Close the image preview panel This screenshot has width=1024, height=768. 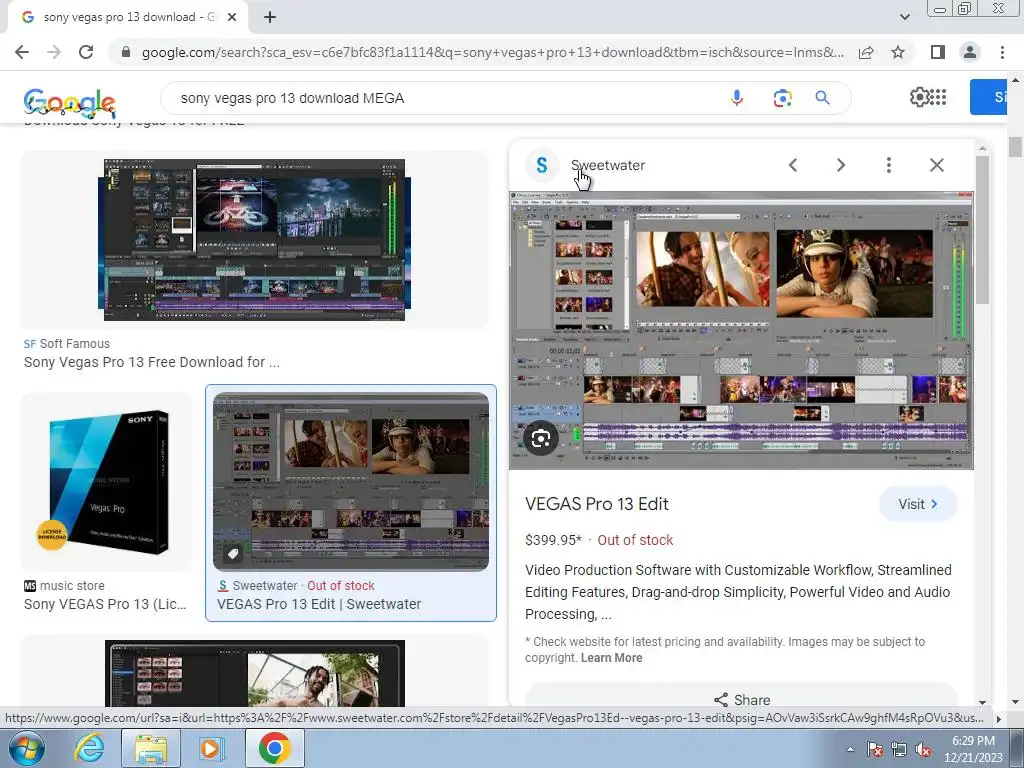click(936, 165)
